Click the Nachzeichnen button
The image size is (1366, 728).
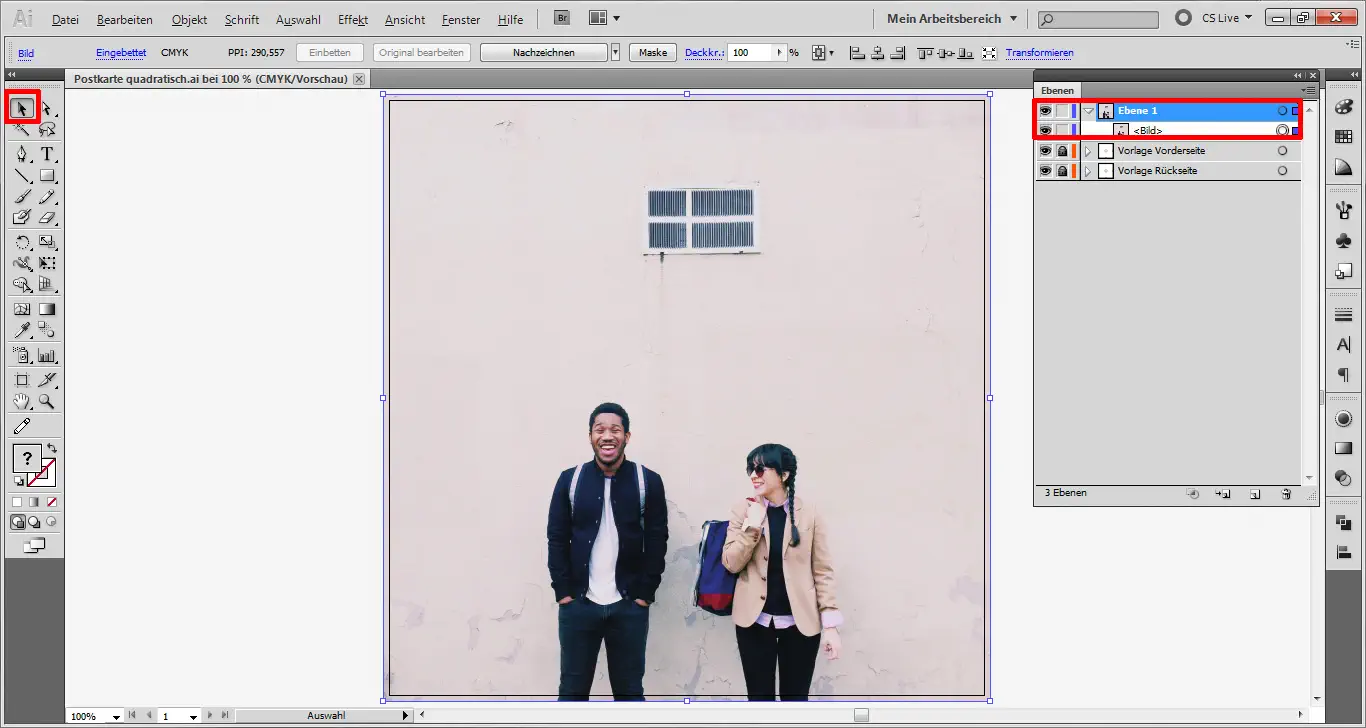tap(543, 53)
